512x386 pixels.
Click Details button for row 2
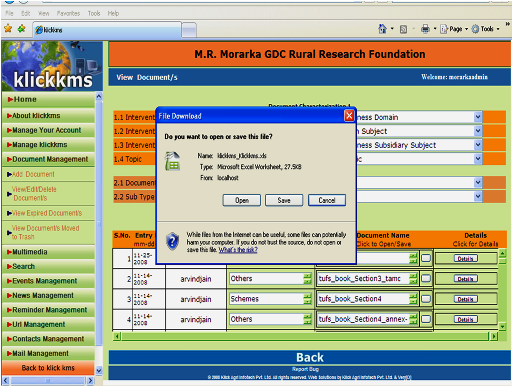tap(466, 279)
